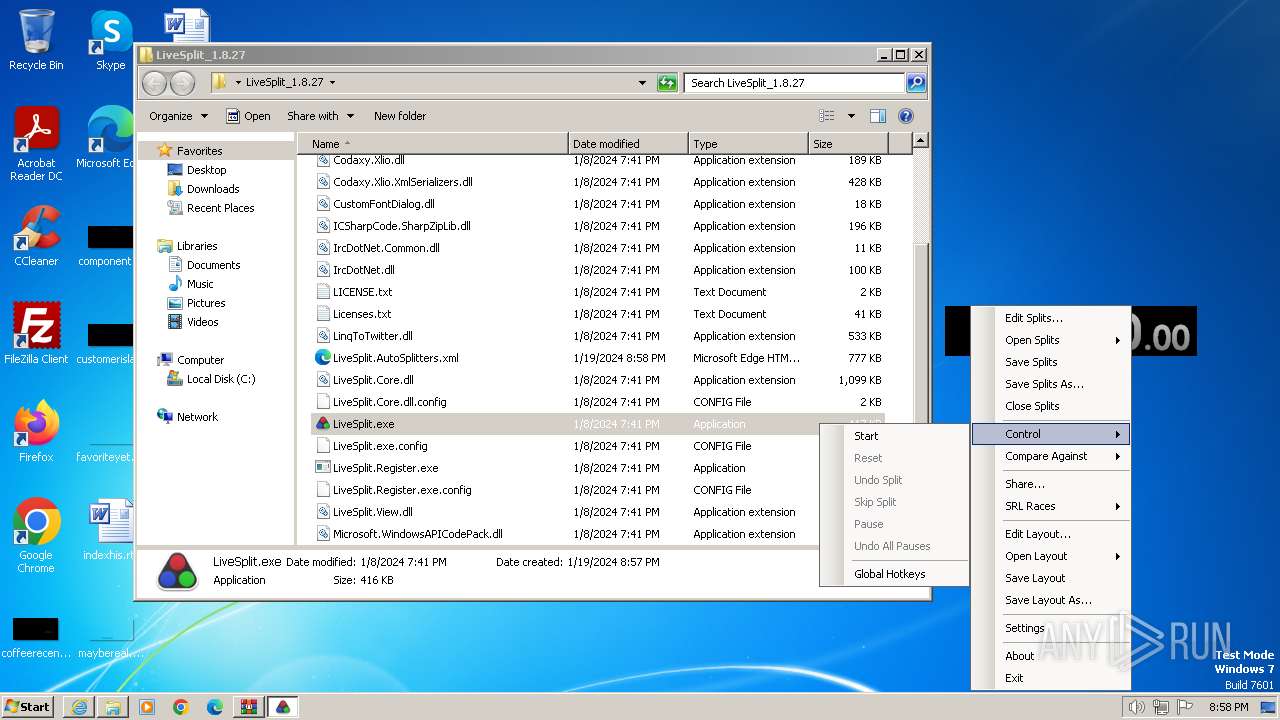
Task: Open Explorer help question-mark icon
Action: pos(906,116)
